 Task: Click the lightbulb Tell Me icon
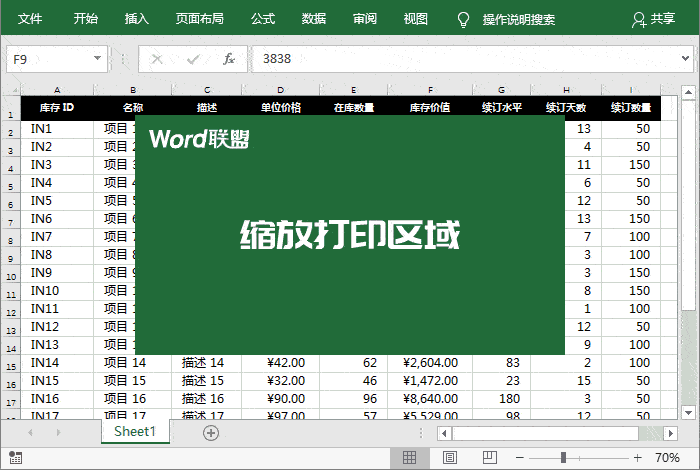pyautogui.click(x=463, y=20)
